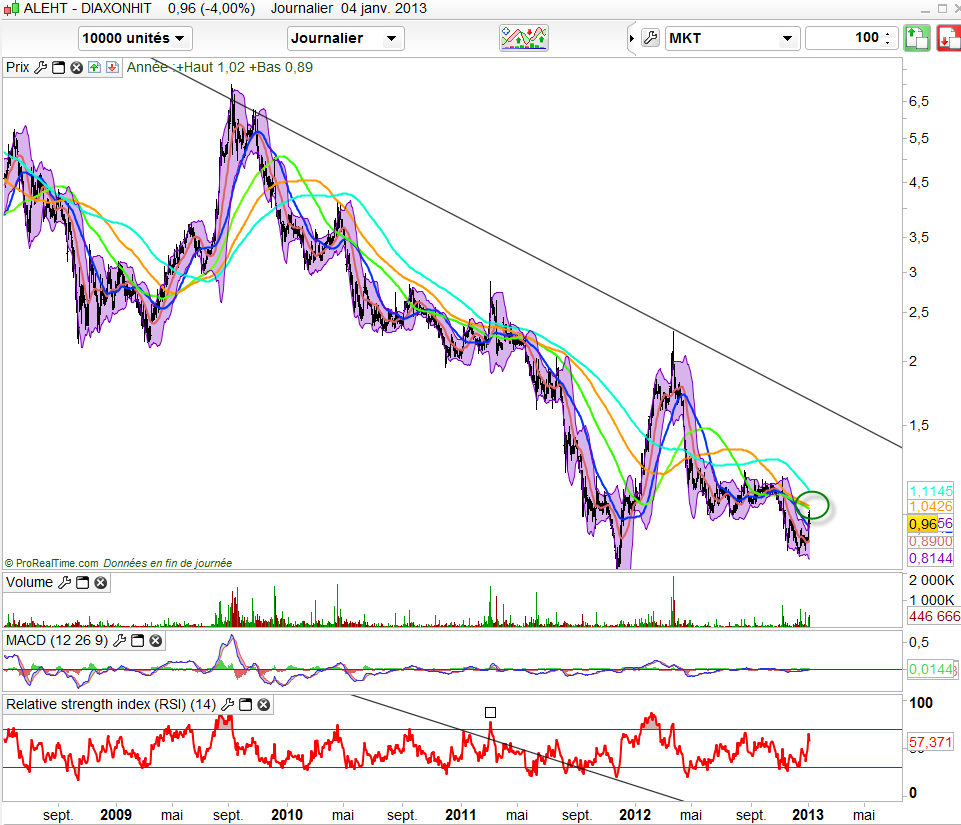
Task: Open the Prix panel wrench settings
Action: (41, 68)
